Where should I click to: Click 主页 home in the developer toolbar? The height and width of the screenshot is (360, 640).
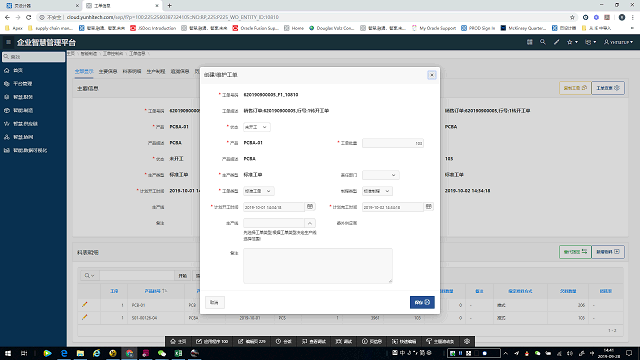(178, 341)
